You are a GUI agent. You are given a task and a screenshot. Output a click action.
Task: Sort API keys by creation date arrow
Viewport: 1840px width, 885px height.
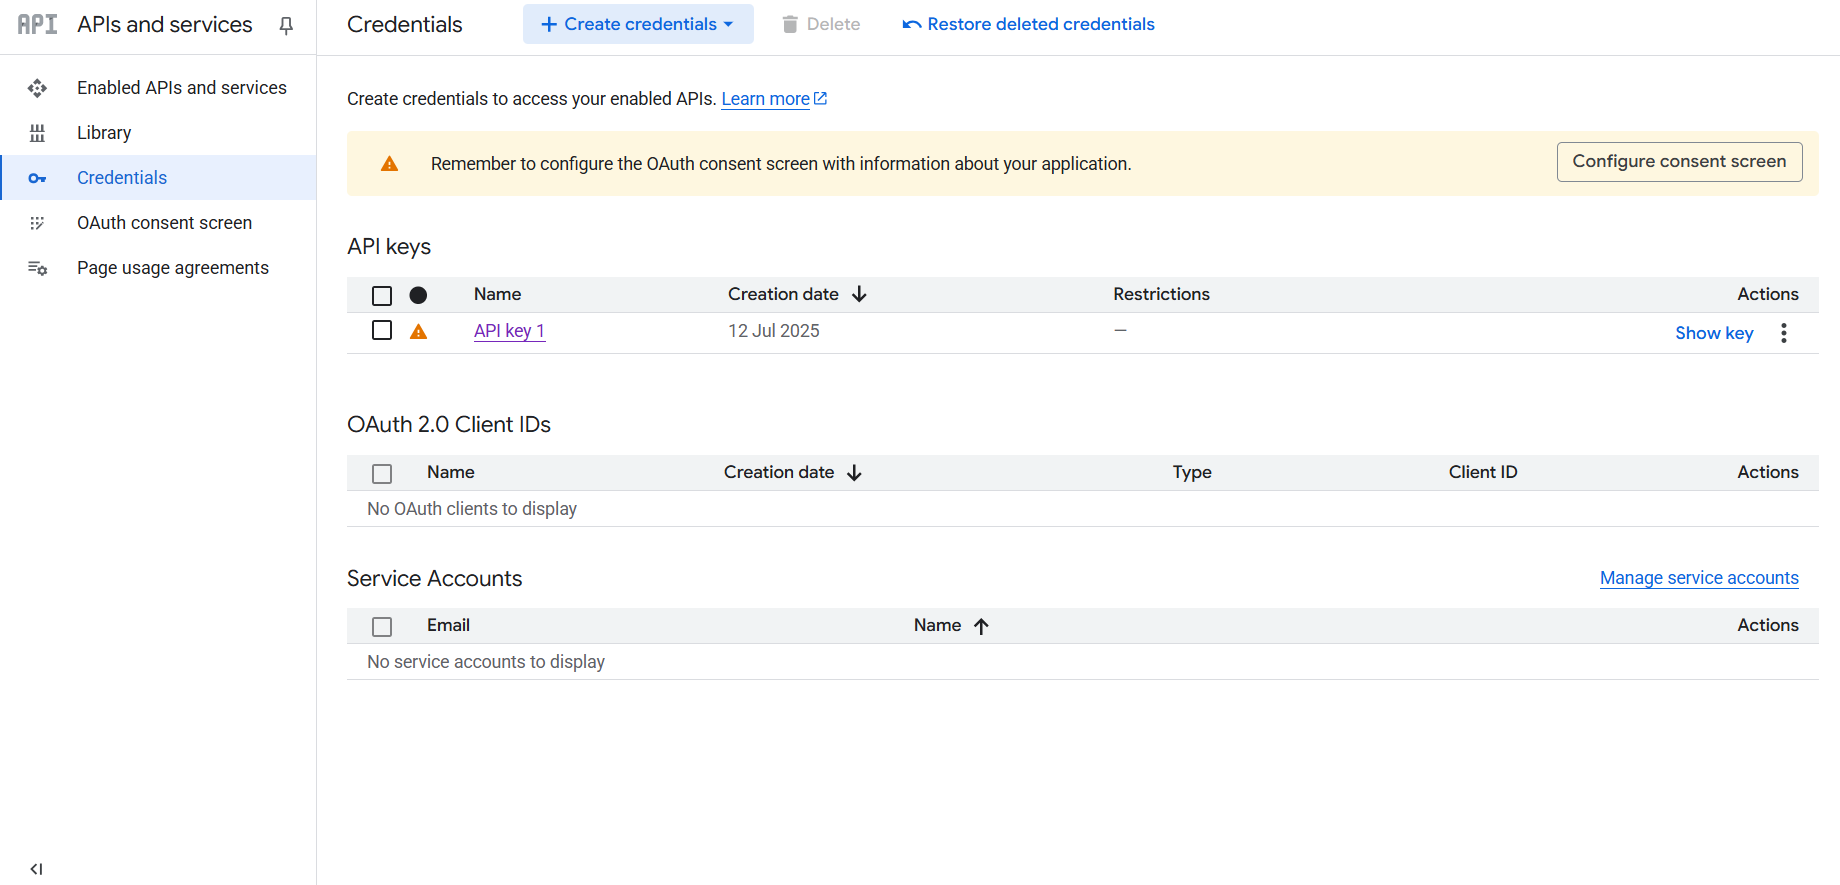[x=859, y=294]
